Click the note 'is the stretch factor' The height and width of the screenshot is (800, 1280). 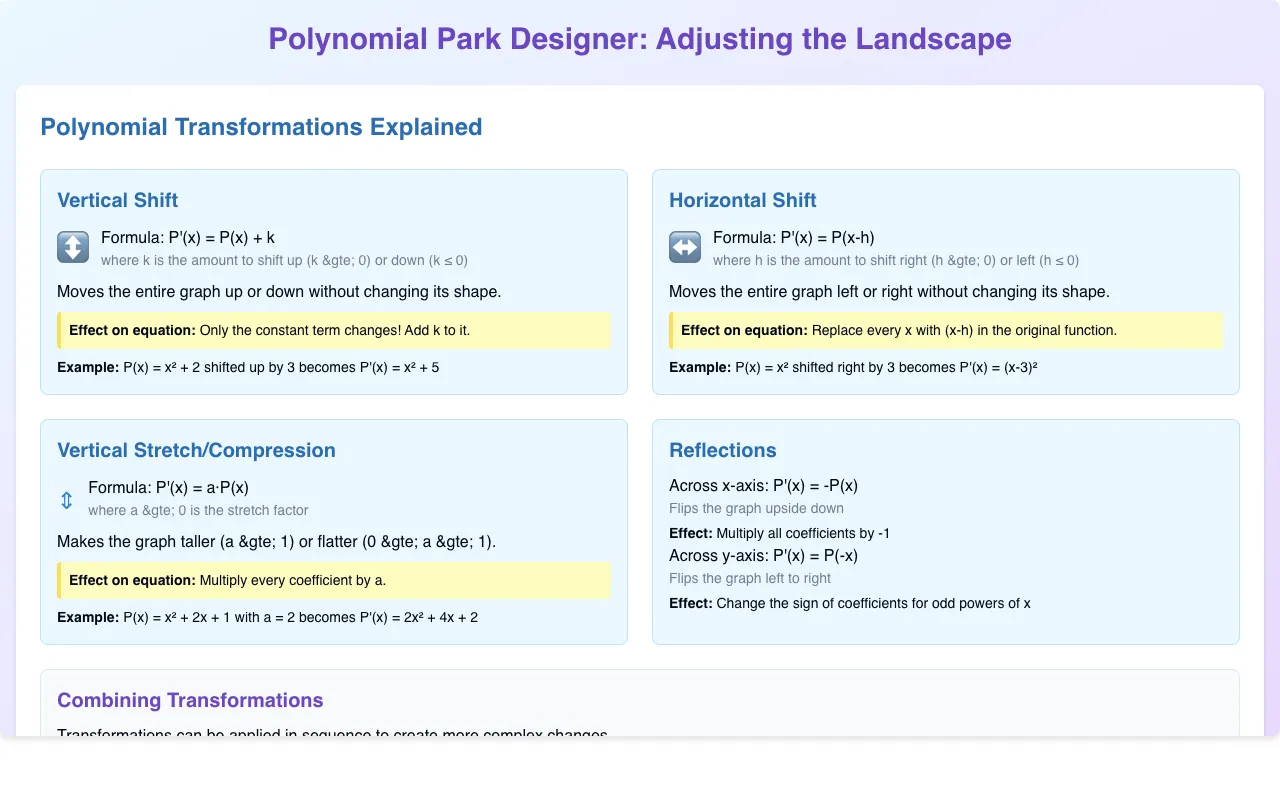pyautogui.click(x=198, y=510)
